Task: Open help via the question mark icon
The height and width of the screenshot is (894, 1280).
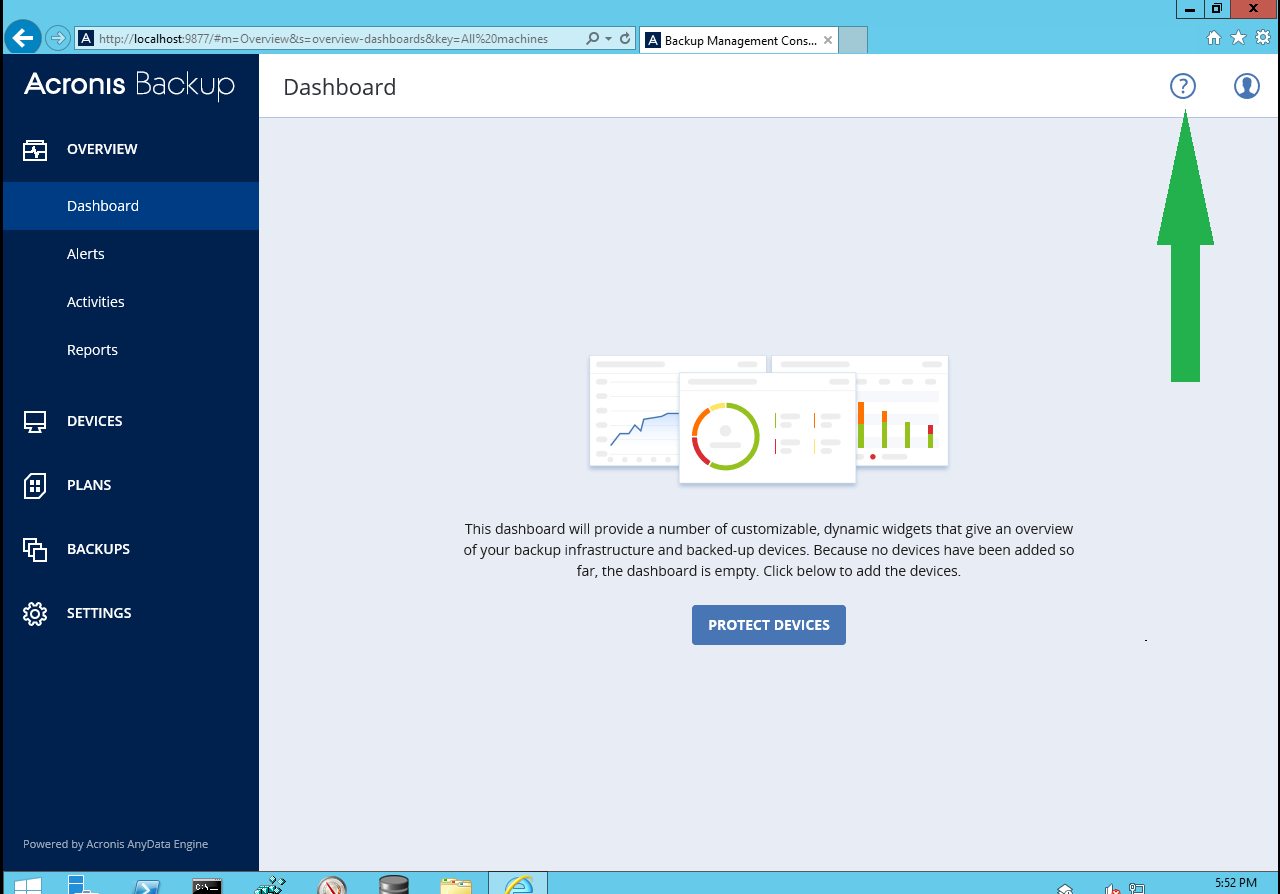Action: [1182, 86]
